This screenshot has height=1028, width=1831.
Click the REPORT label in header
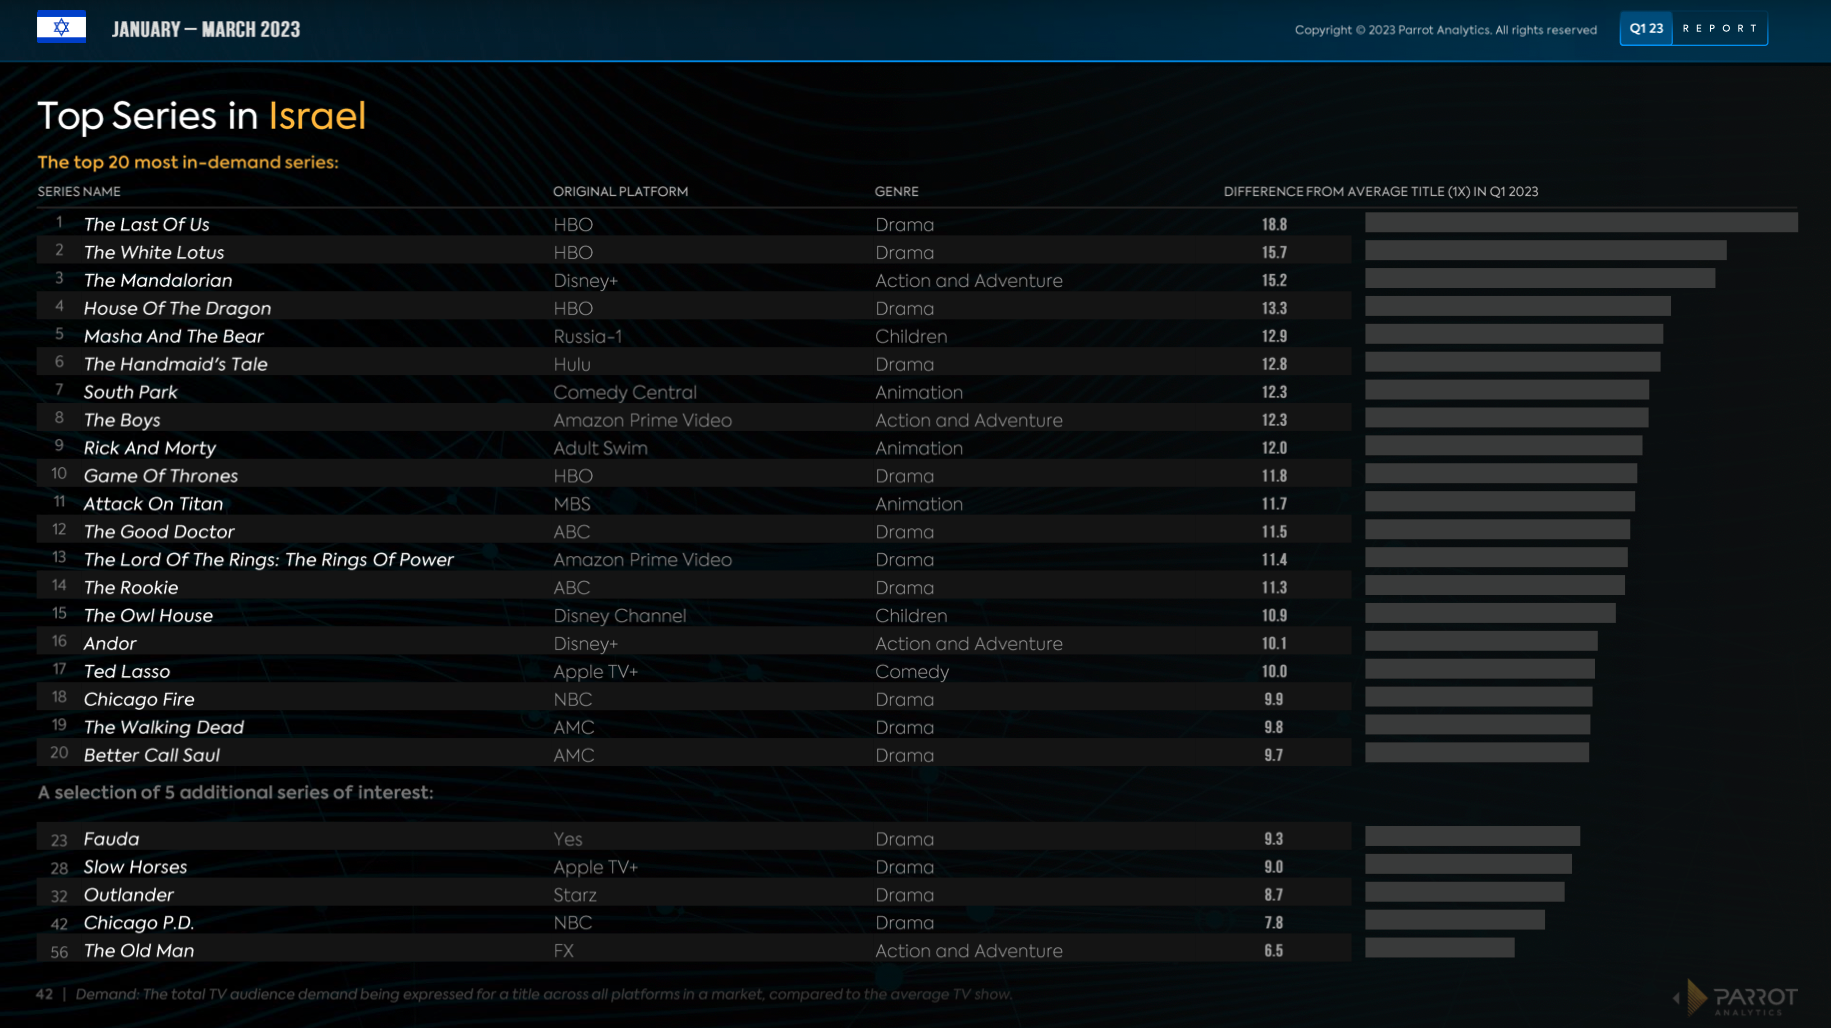coord(1720,29)
